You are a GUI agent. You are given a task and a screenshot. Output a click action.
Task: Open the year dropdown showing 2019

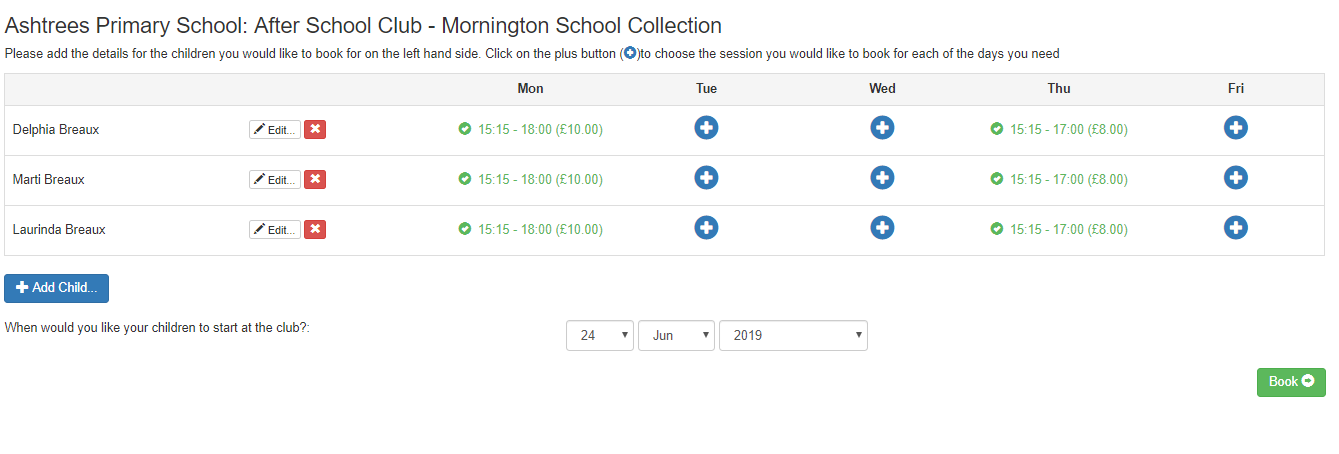[793, 335]
